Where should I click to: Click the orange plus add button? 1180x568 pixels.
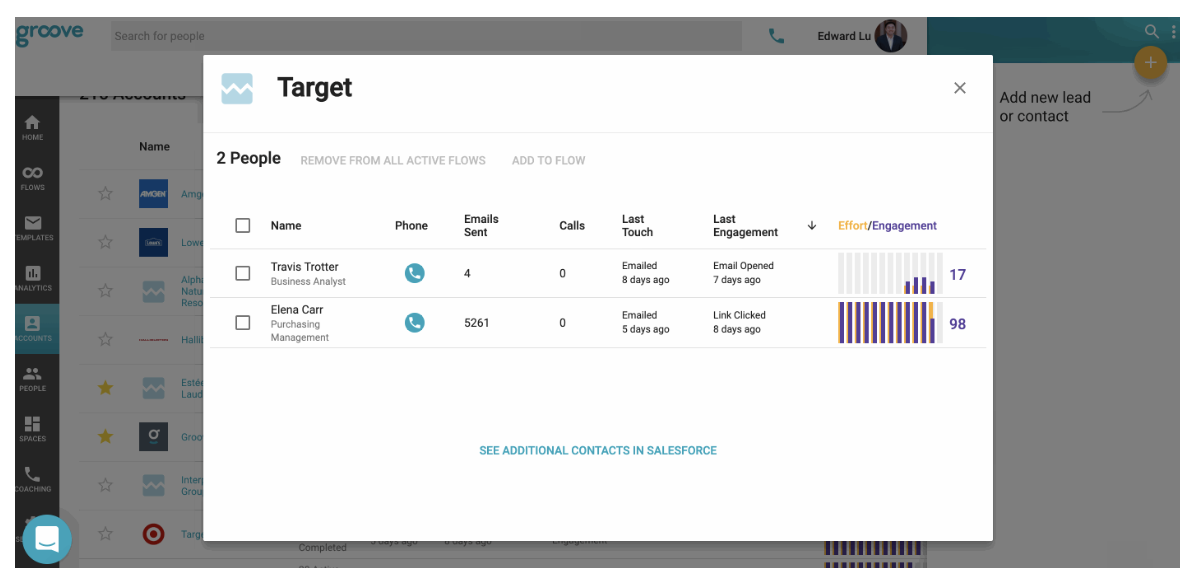click(x=1150, y=62)
